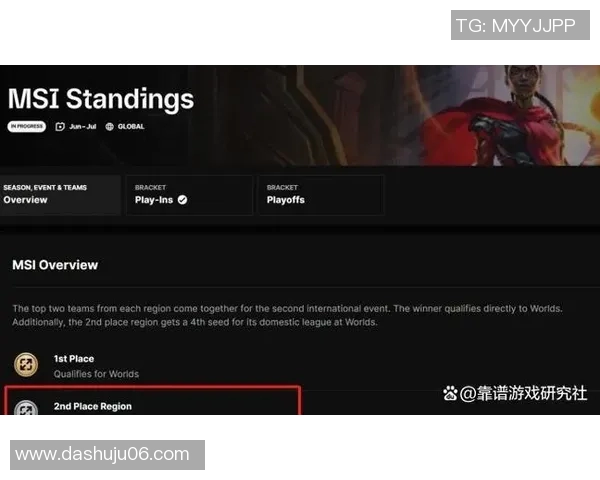
Task: Click the globe icon next to GLOBAL
Action: click(x=109, y=126)
